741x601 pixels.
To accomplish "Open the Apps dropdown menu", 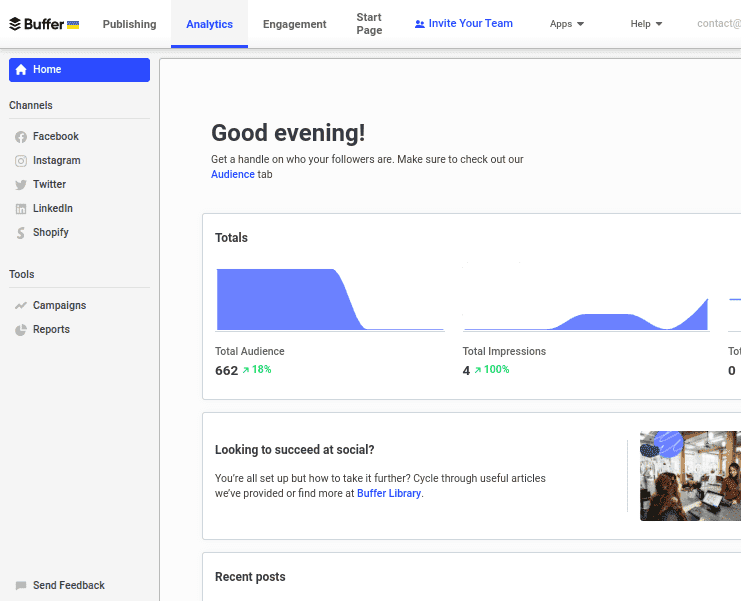I will (x=567, y=24).
